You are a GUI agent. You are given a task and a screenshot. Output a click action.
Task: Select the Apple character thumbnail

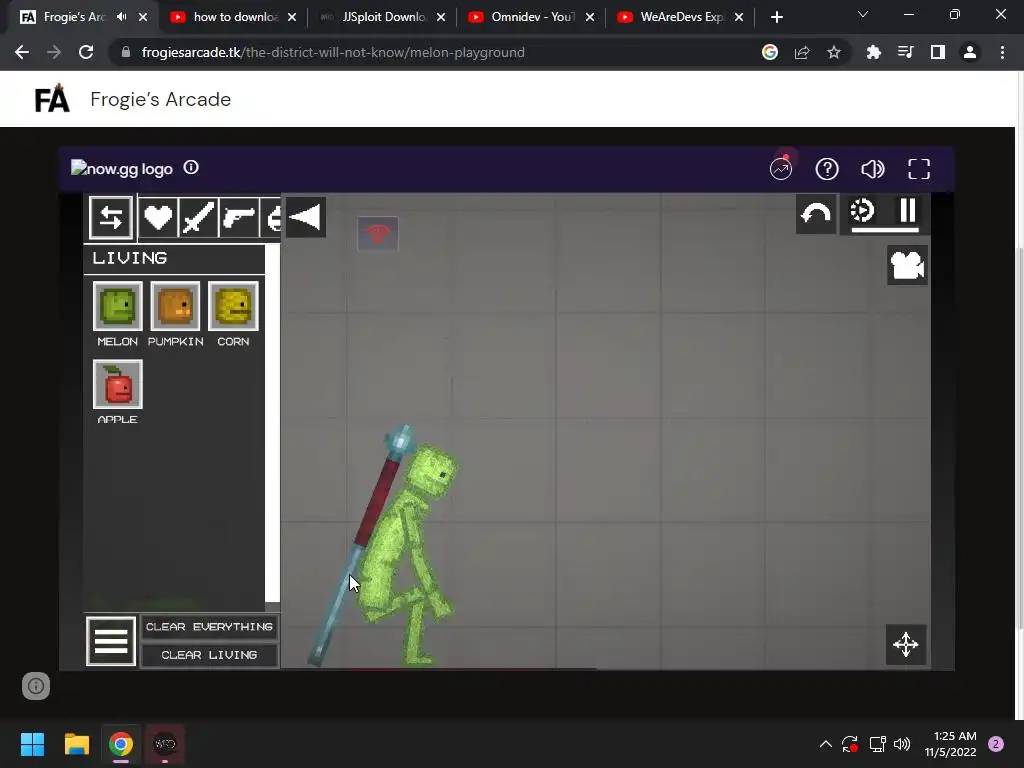(118, 384)
